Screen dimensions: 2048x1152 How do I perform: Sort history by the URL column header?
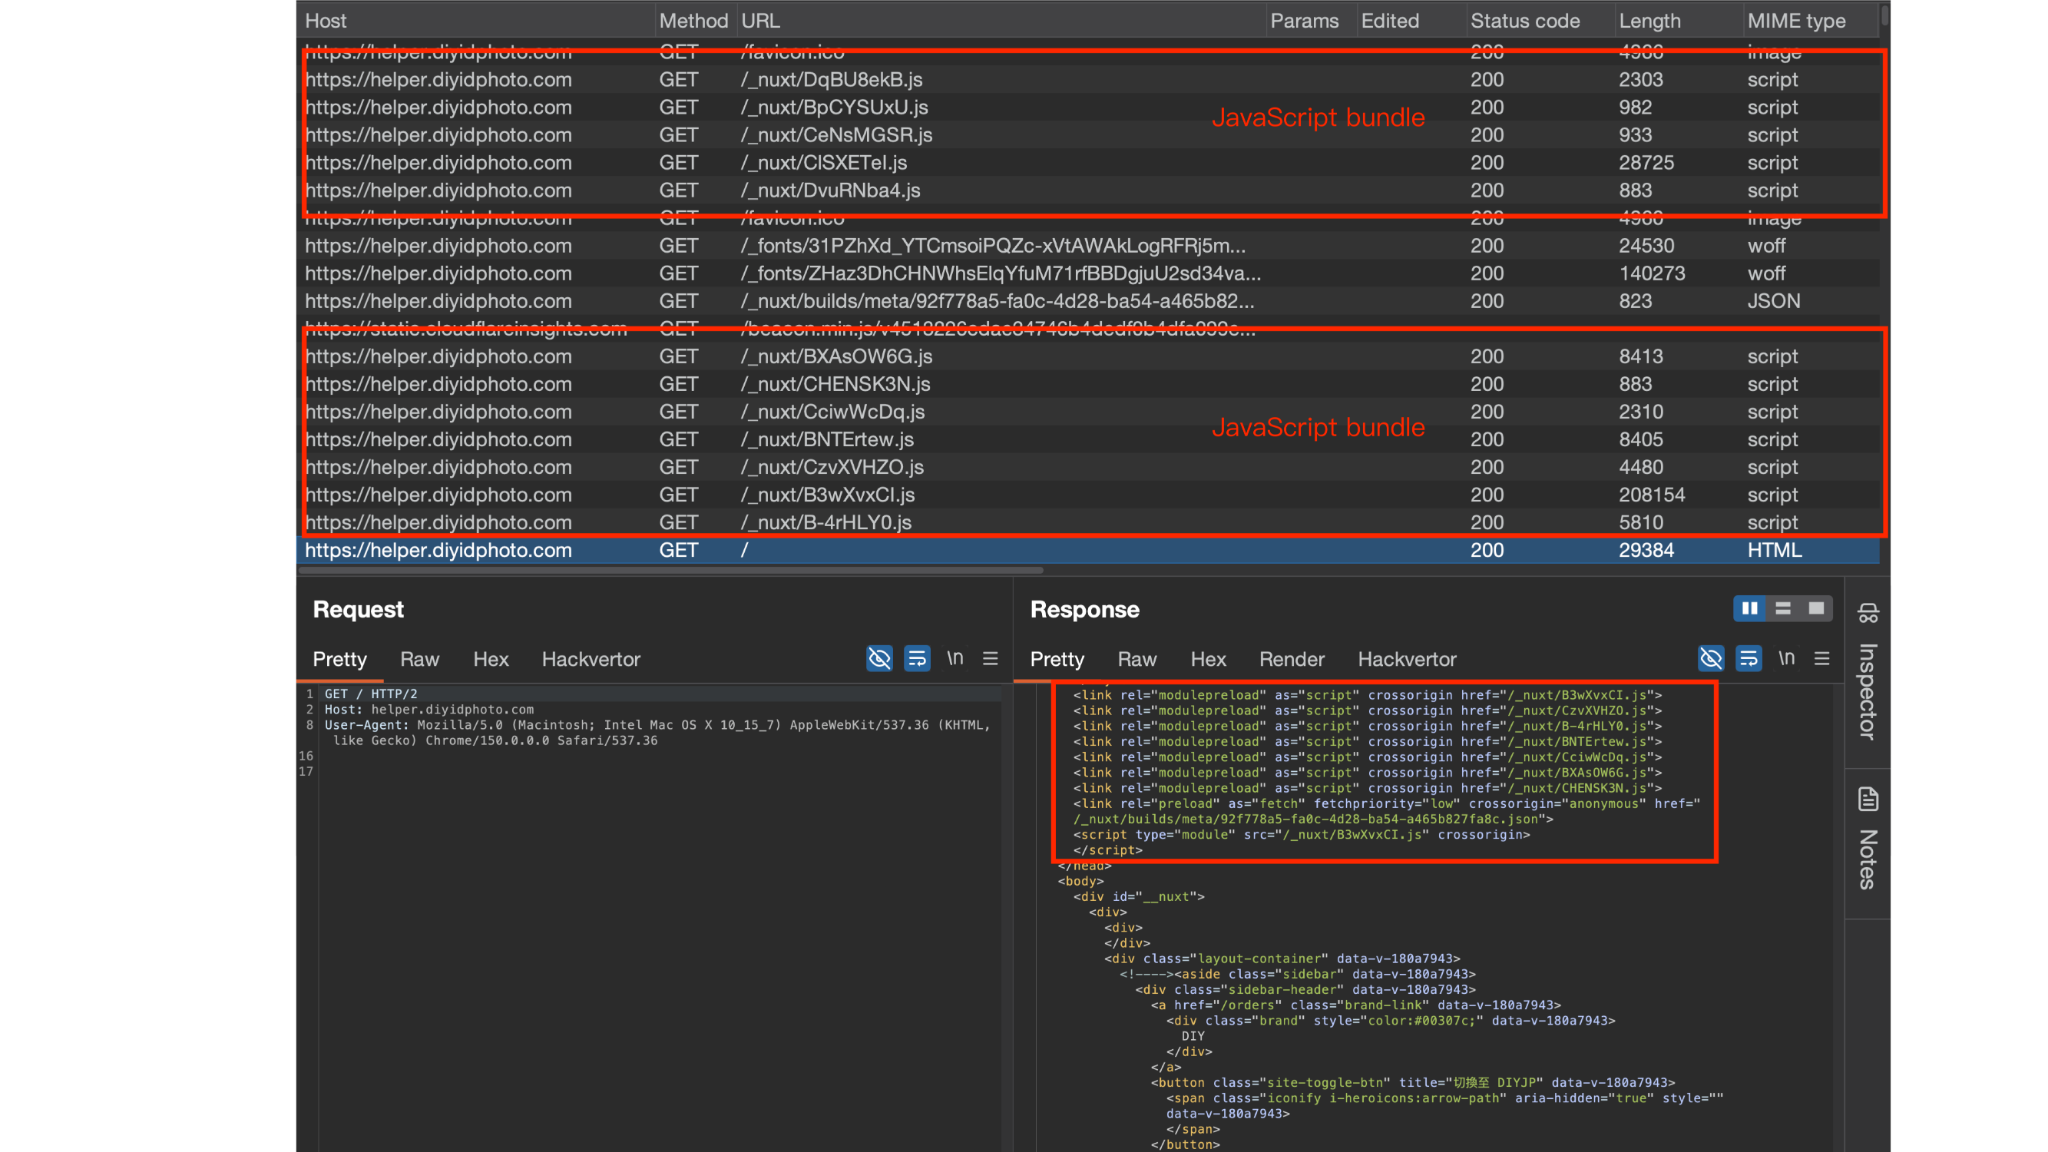[1001, 21]
